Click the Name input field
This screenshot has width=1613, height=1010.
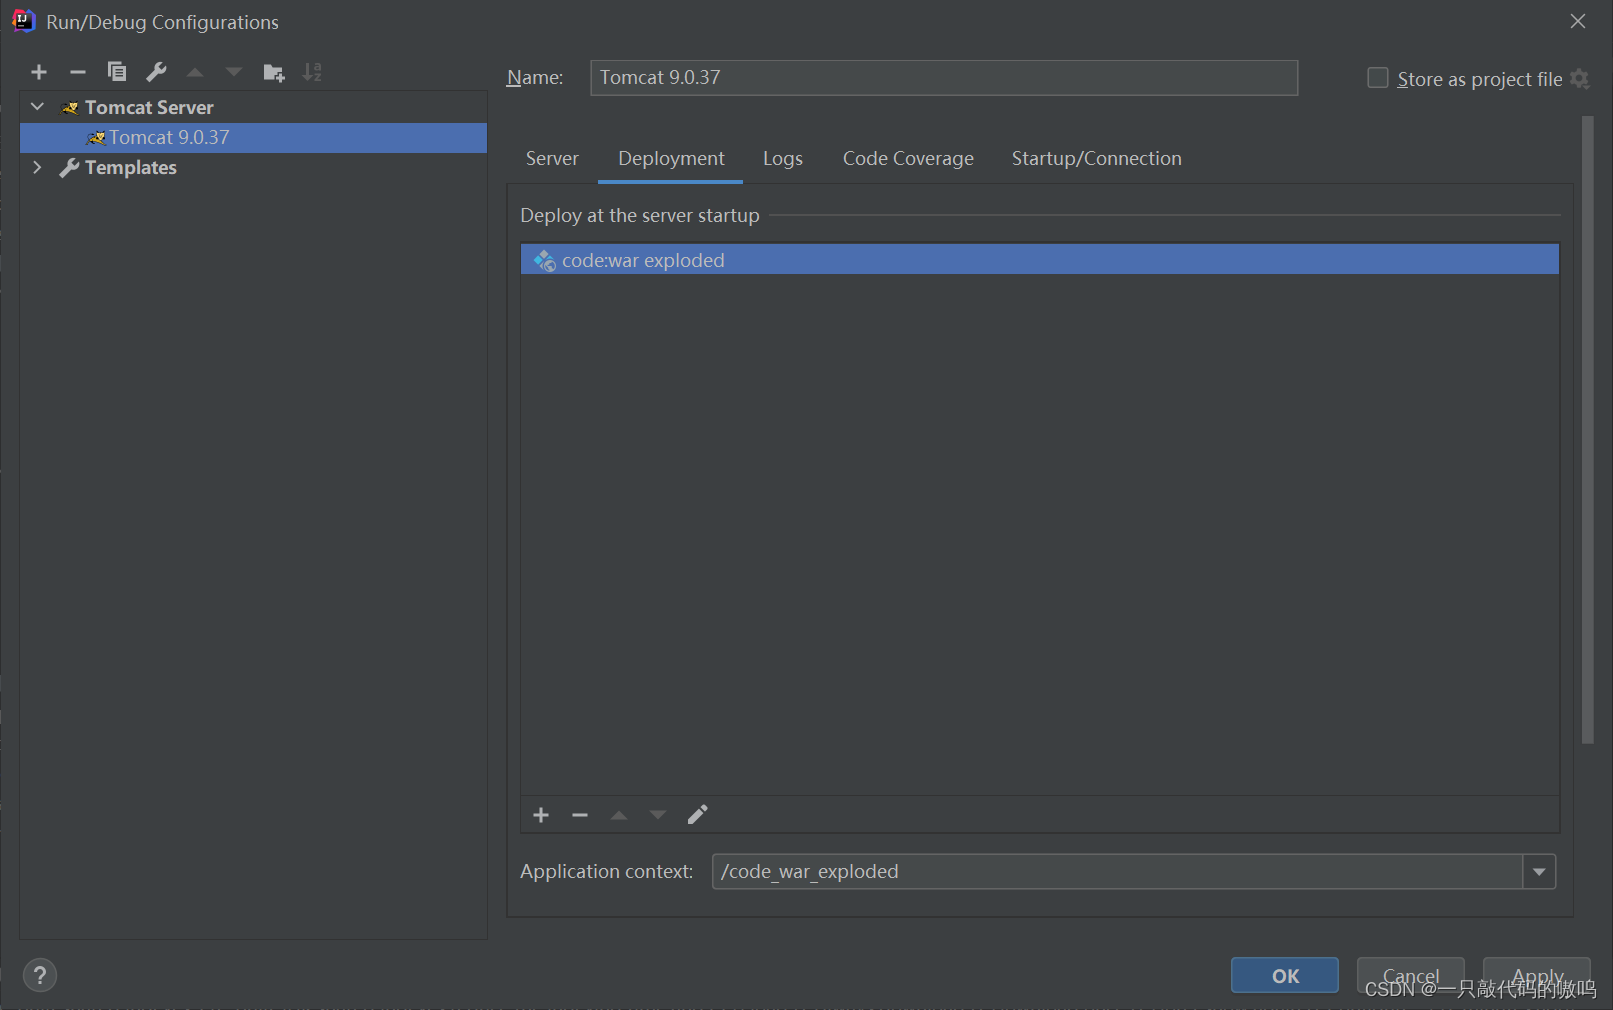944,78
